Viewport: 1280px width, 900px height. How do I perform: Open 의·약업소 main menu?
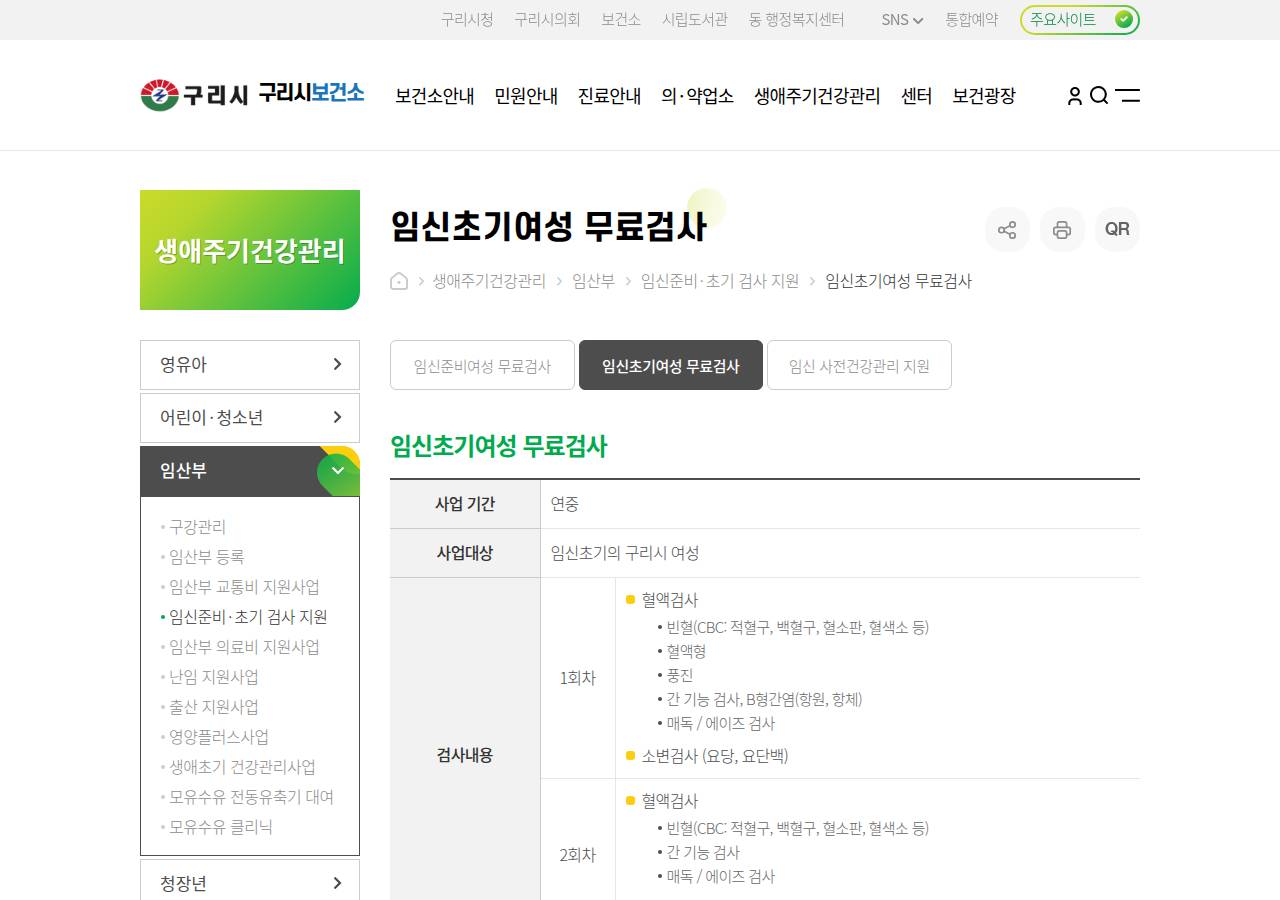698,96
